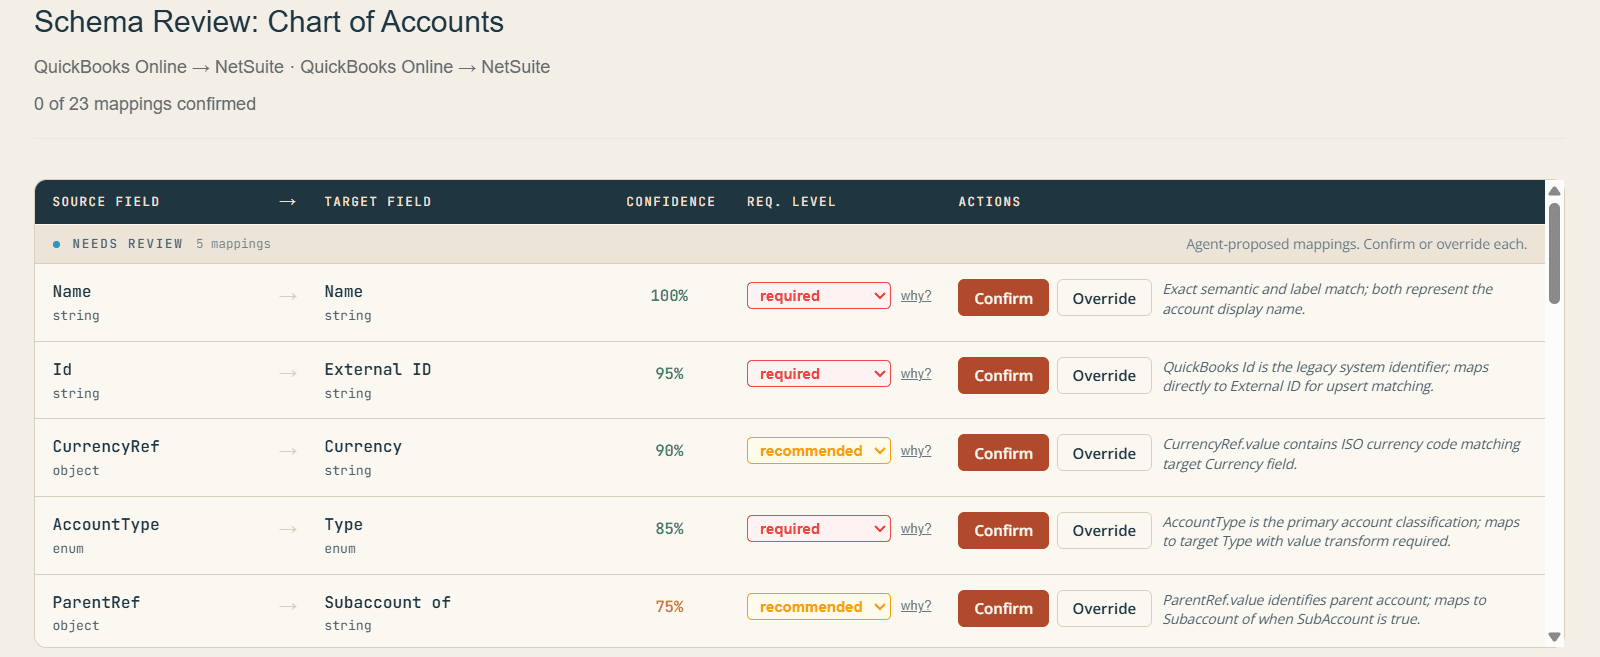Click the Currency target field name
The image size is (1600, 657).
(363, 447)
